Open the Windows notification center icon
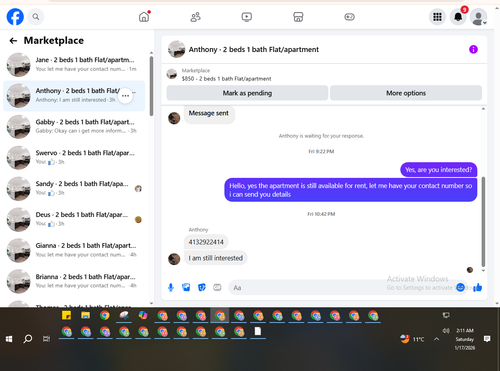This screenshot has width=500, height=371. [487, 339]
